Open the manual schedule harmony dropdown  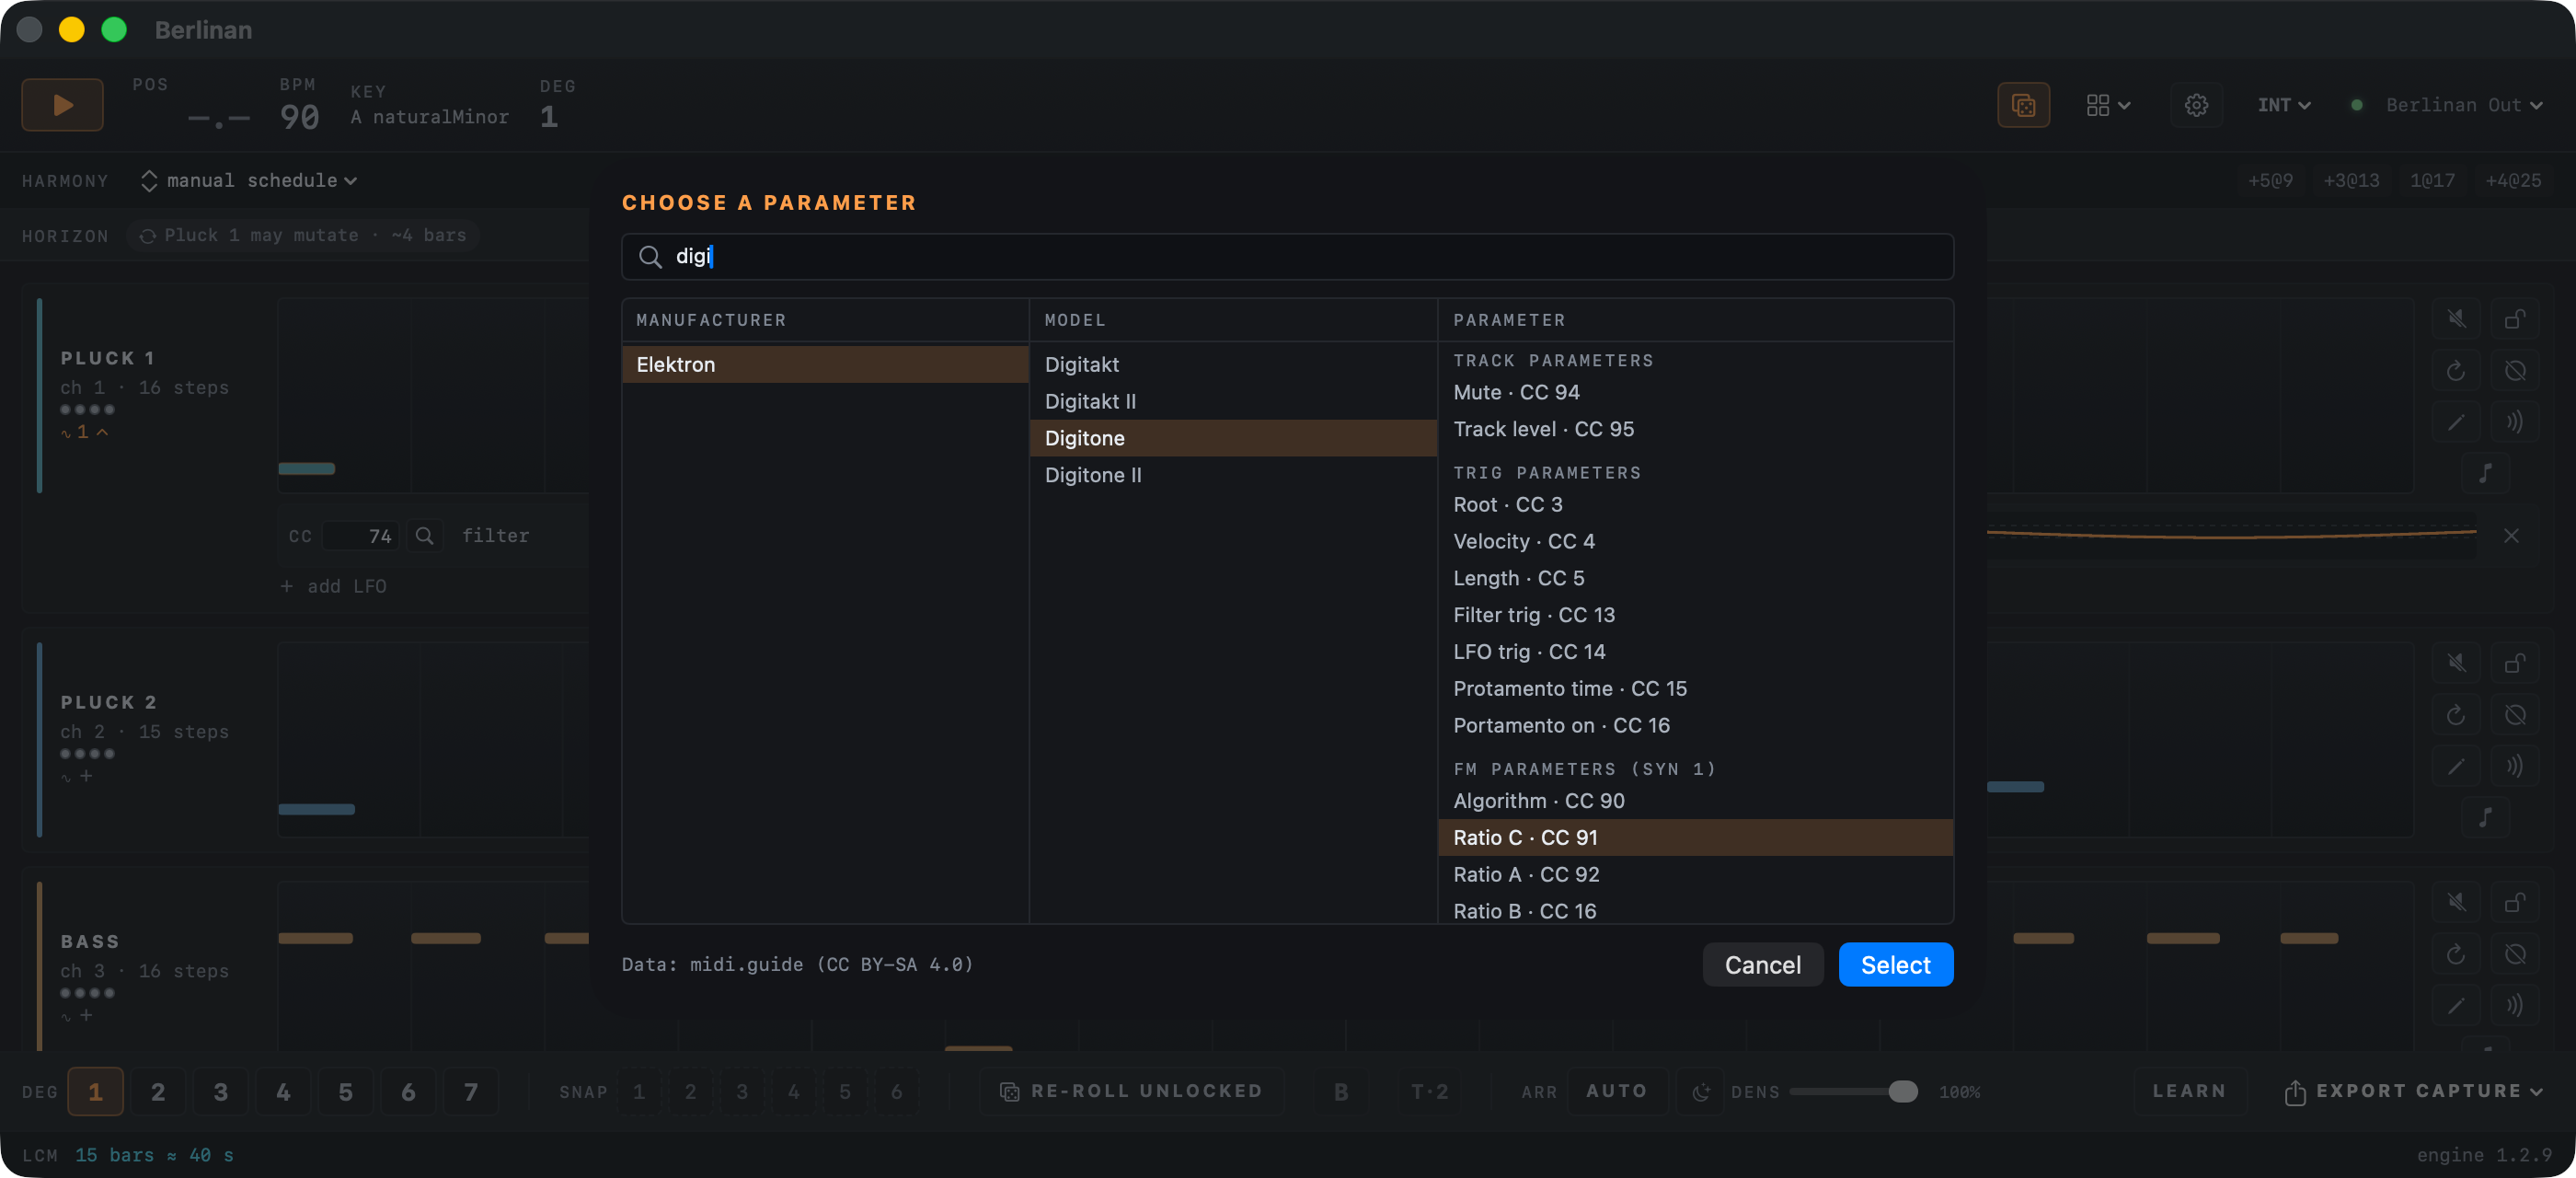click(250, 180)
